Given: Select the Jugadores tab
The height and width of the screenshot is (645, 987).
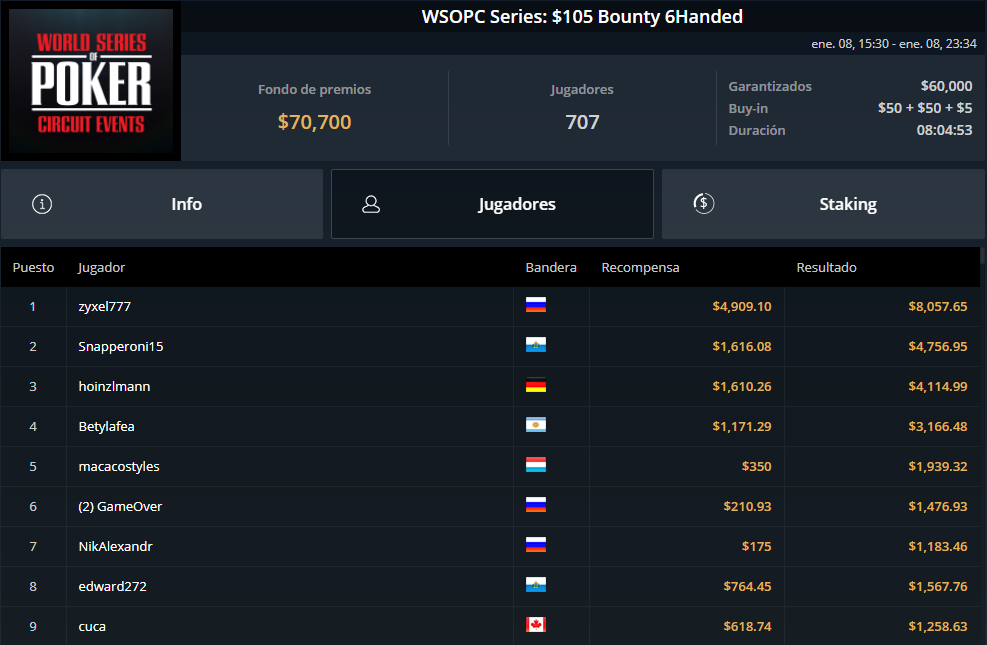Looking at the screenshot, I should pos(492,204).
